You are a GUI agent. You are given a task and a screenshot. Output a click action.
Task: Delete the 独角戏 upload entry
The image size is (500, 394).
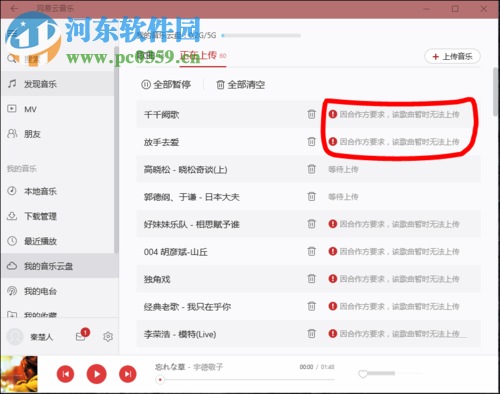pyautogui.click(x=311, y=278)
